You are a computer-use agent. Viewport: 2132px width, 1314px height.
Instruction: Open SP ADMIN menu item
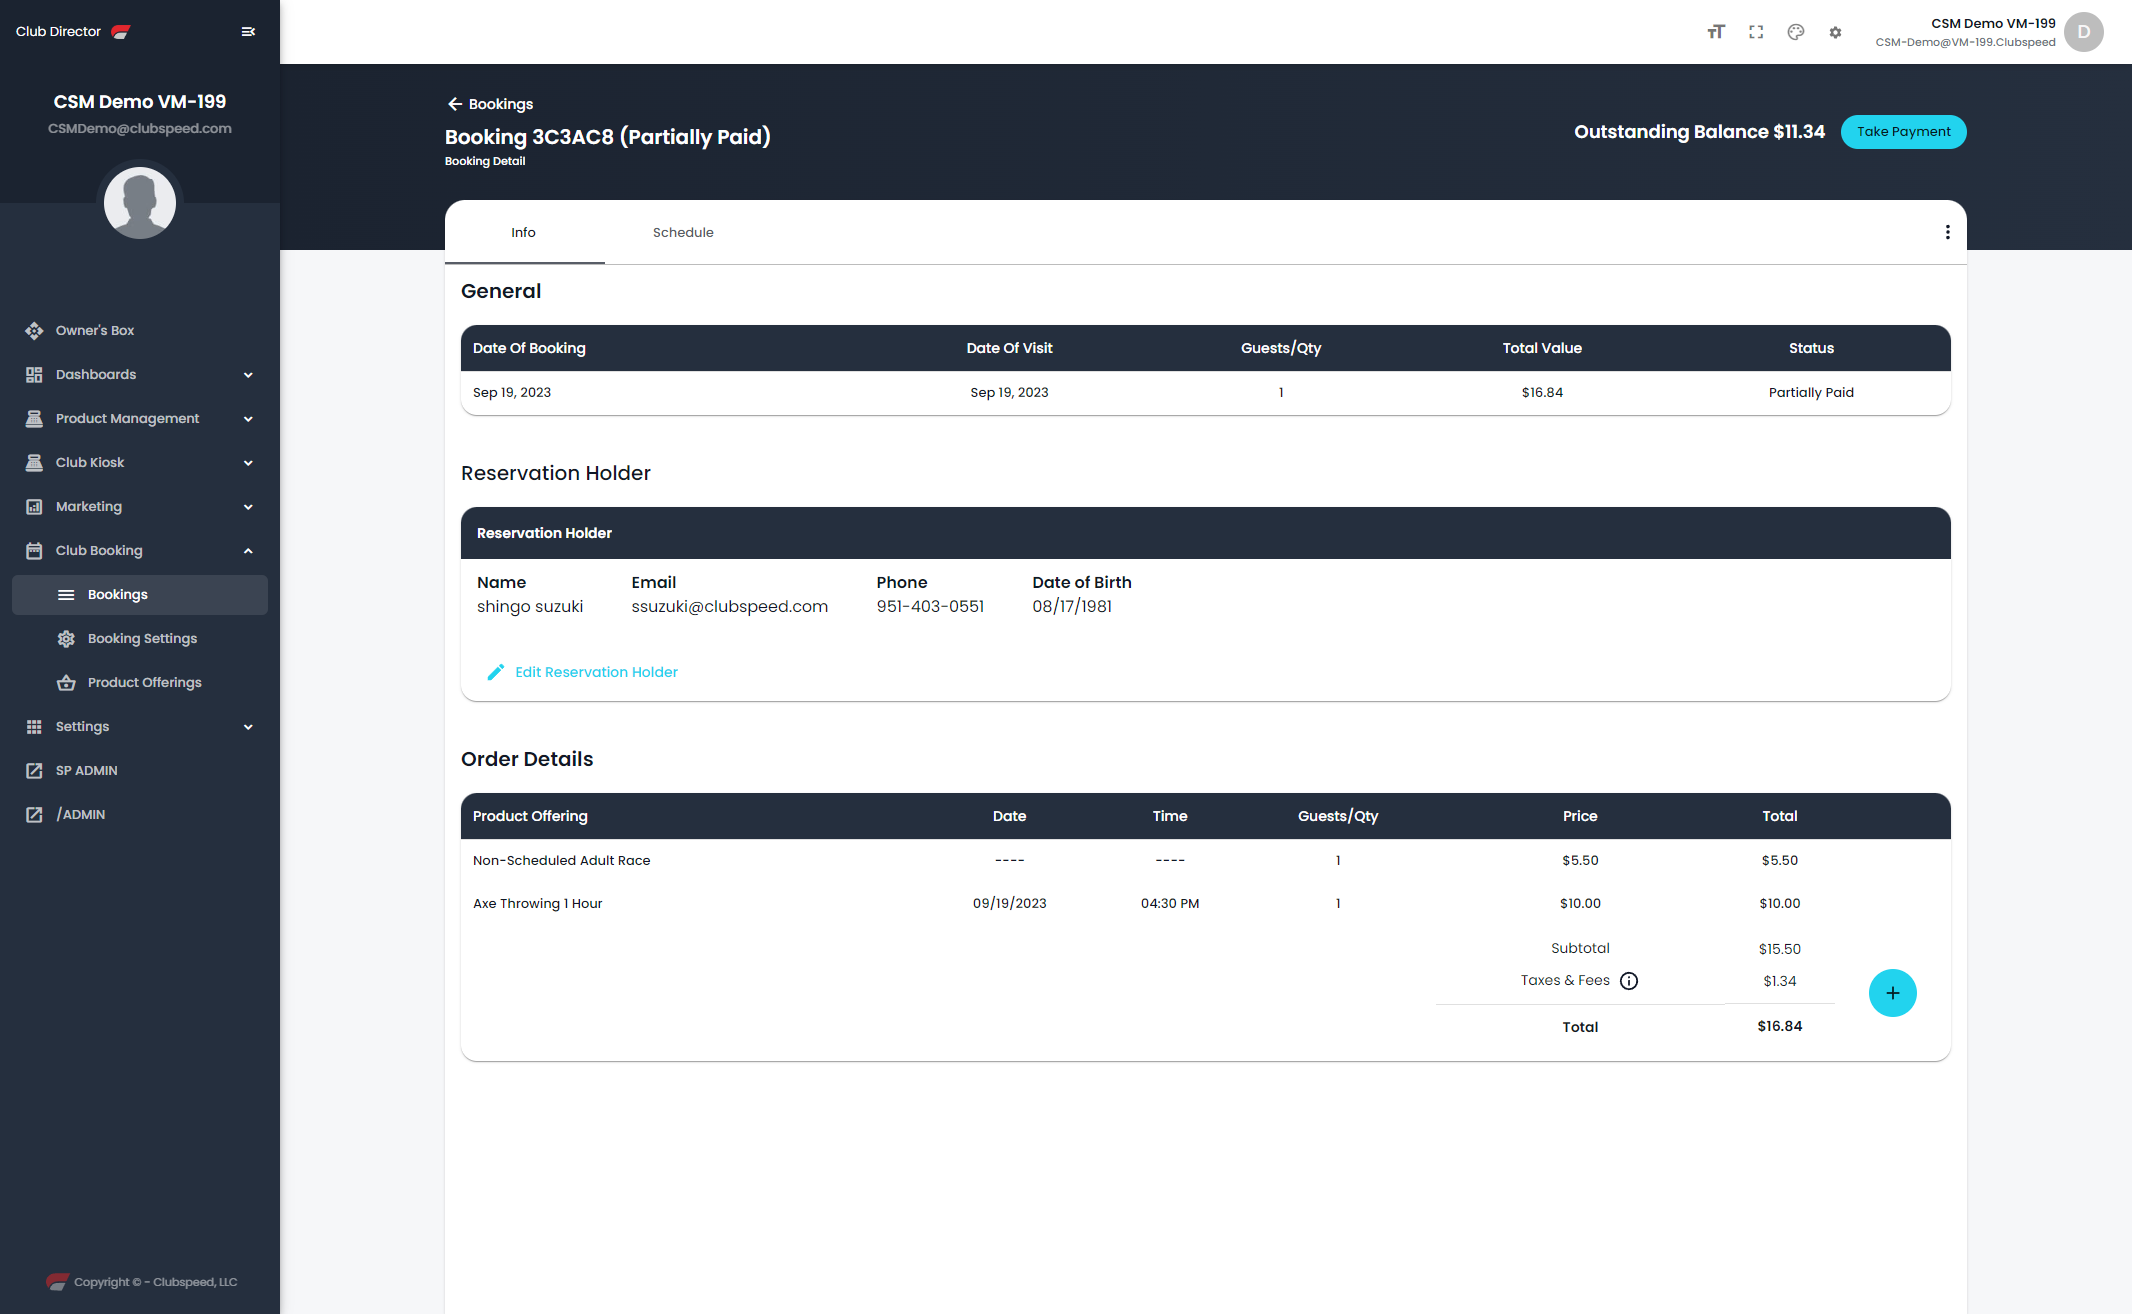point(140,771)
